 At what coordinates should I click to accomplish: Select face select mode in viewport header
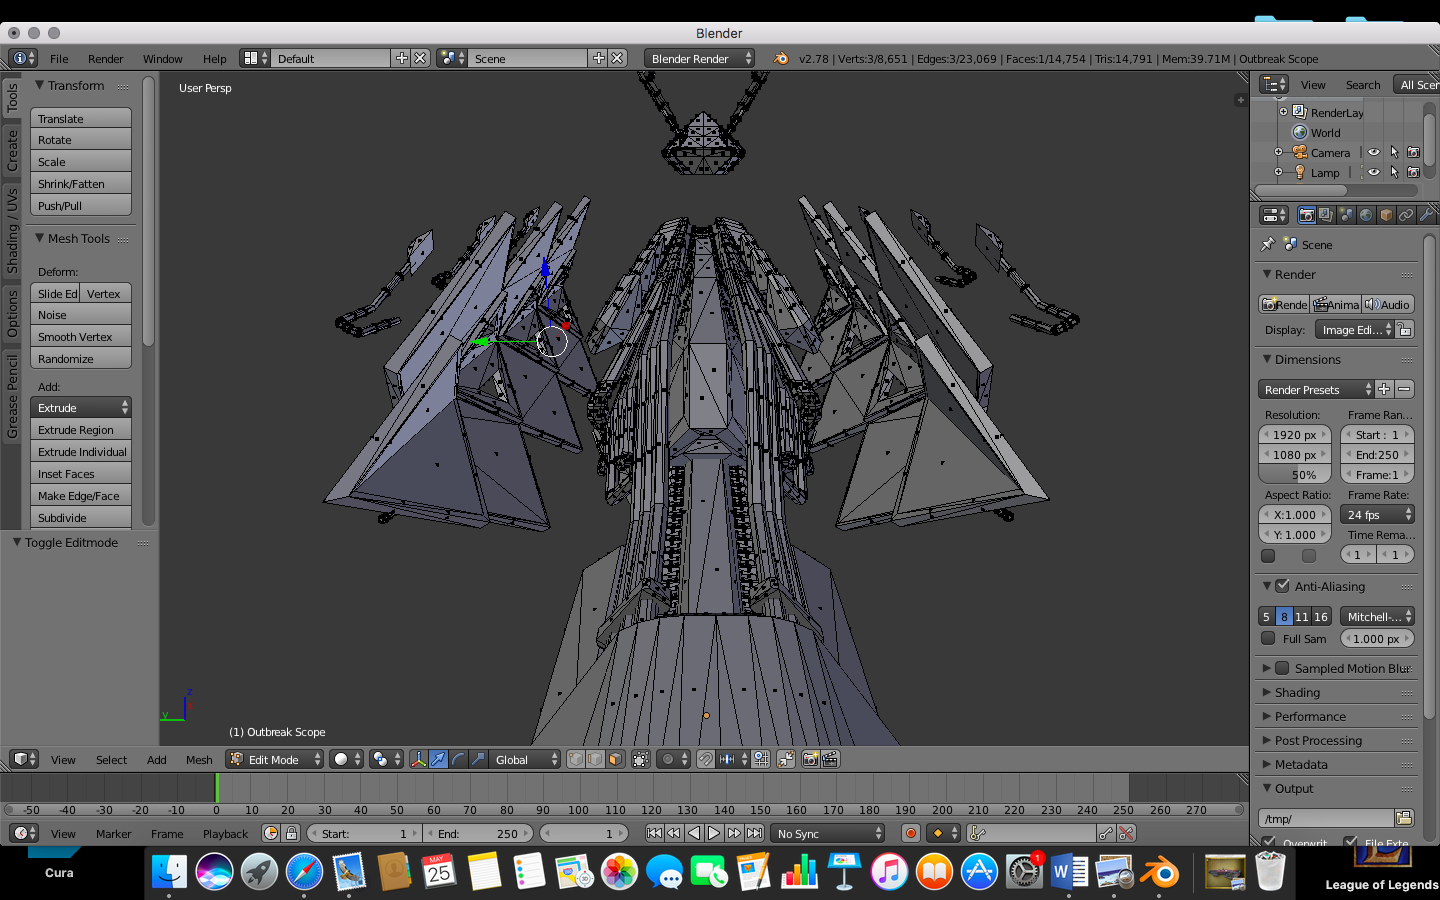(x=615, y=759)
